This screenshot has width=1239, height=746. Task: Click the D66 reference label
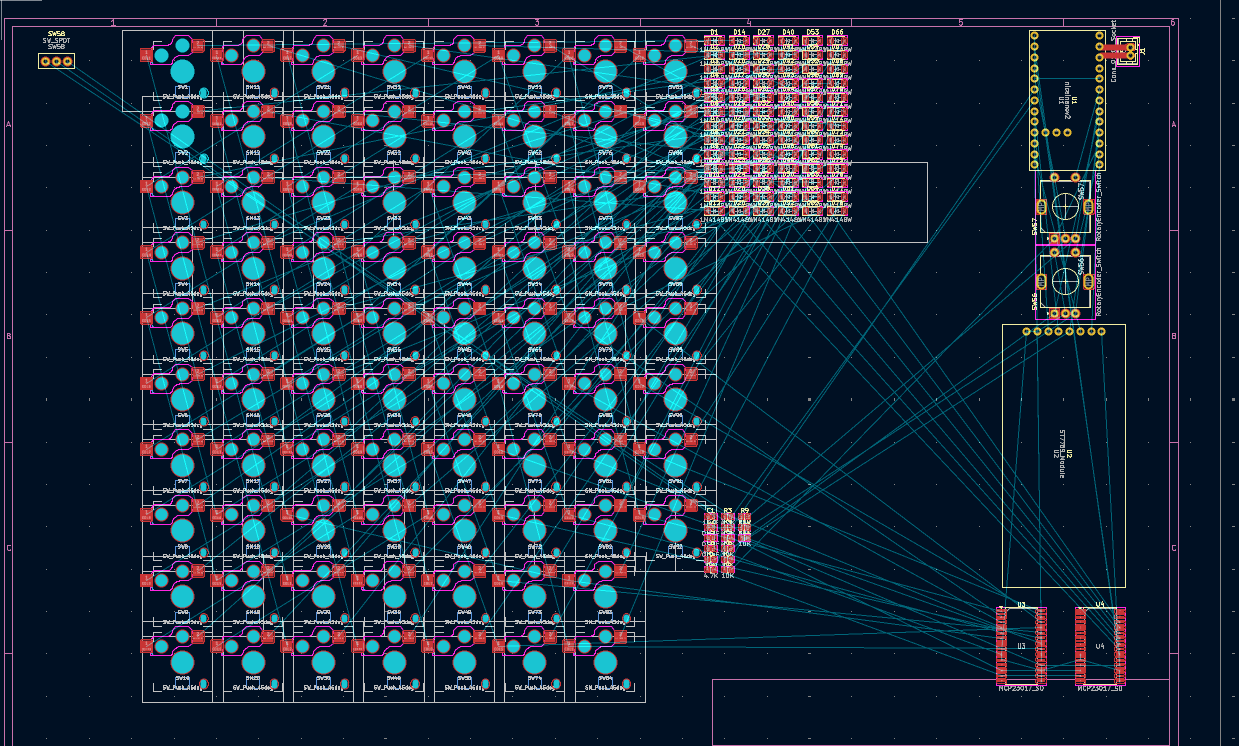837,33
